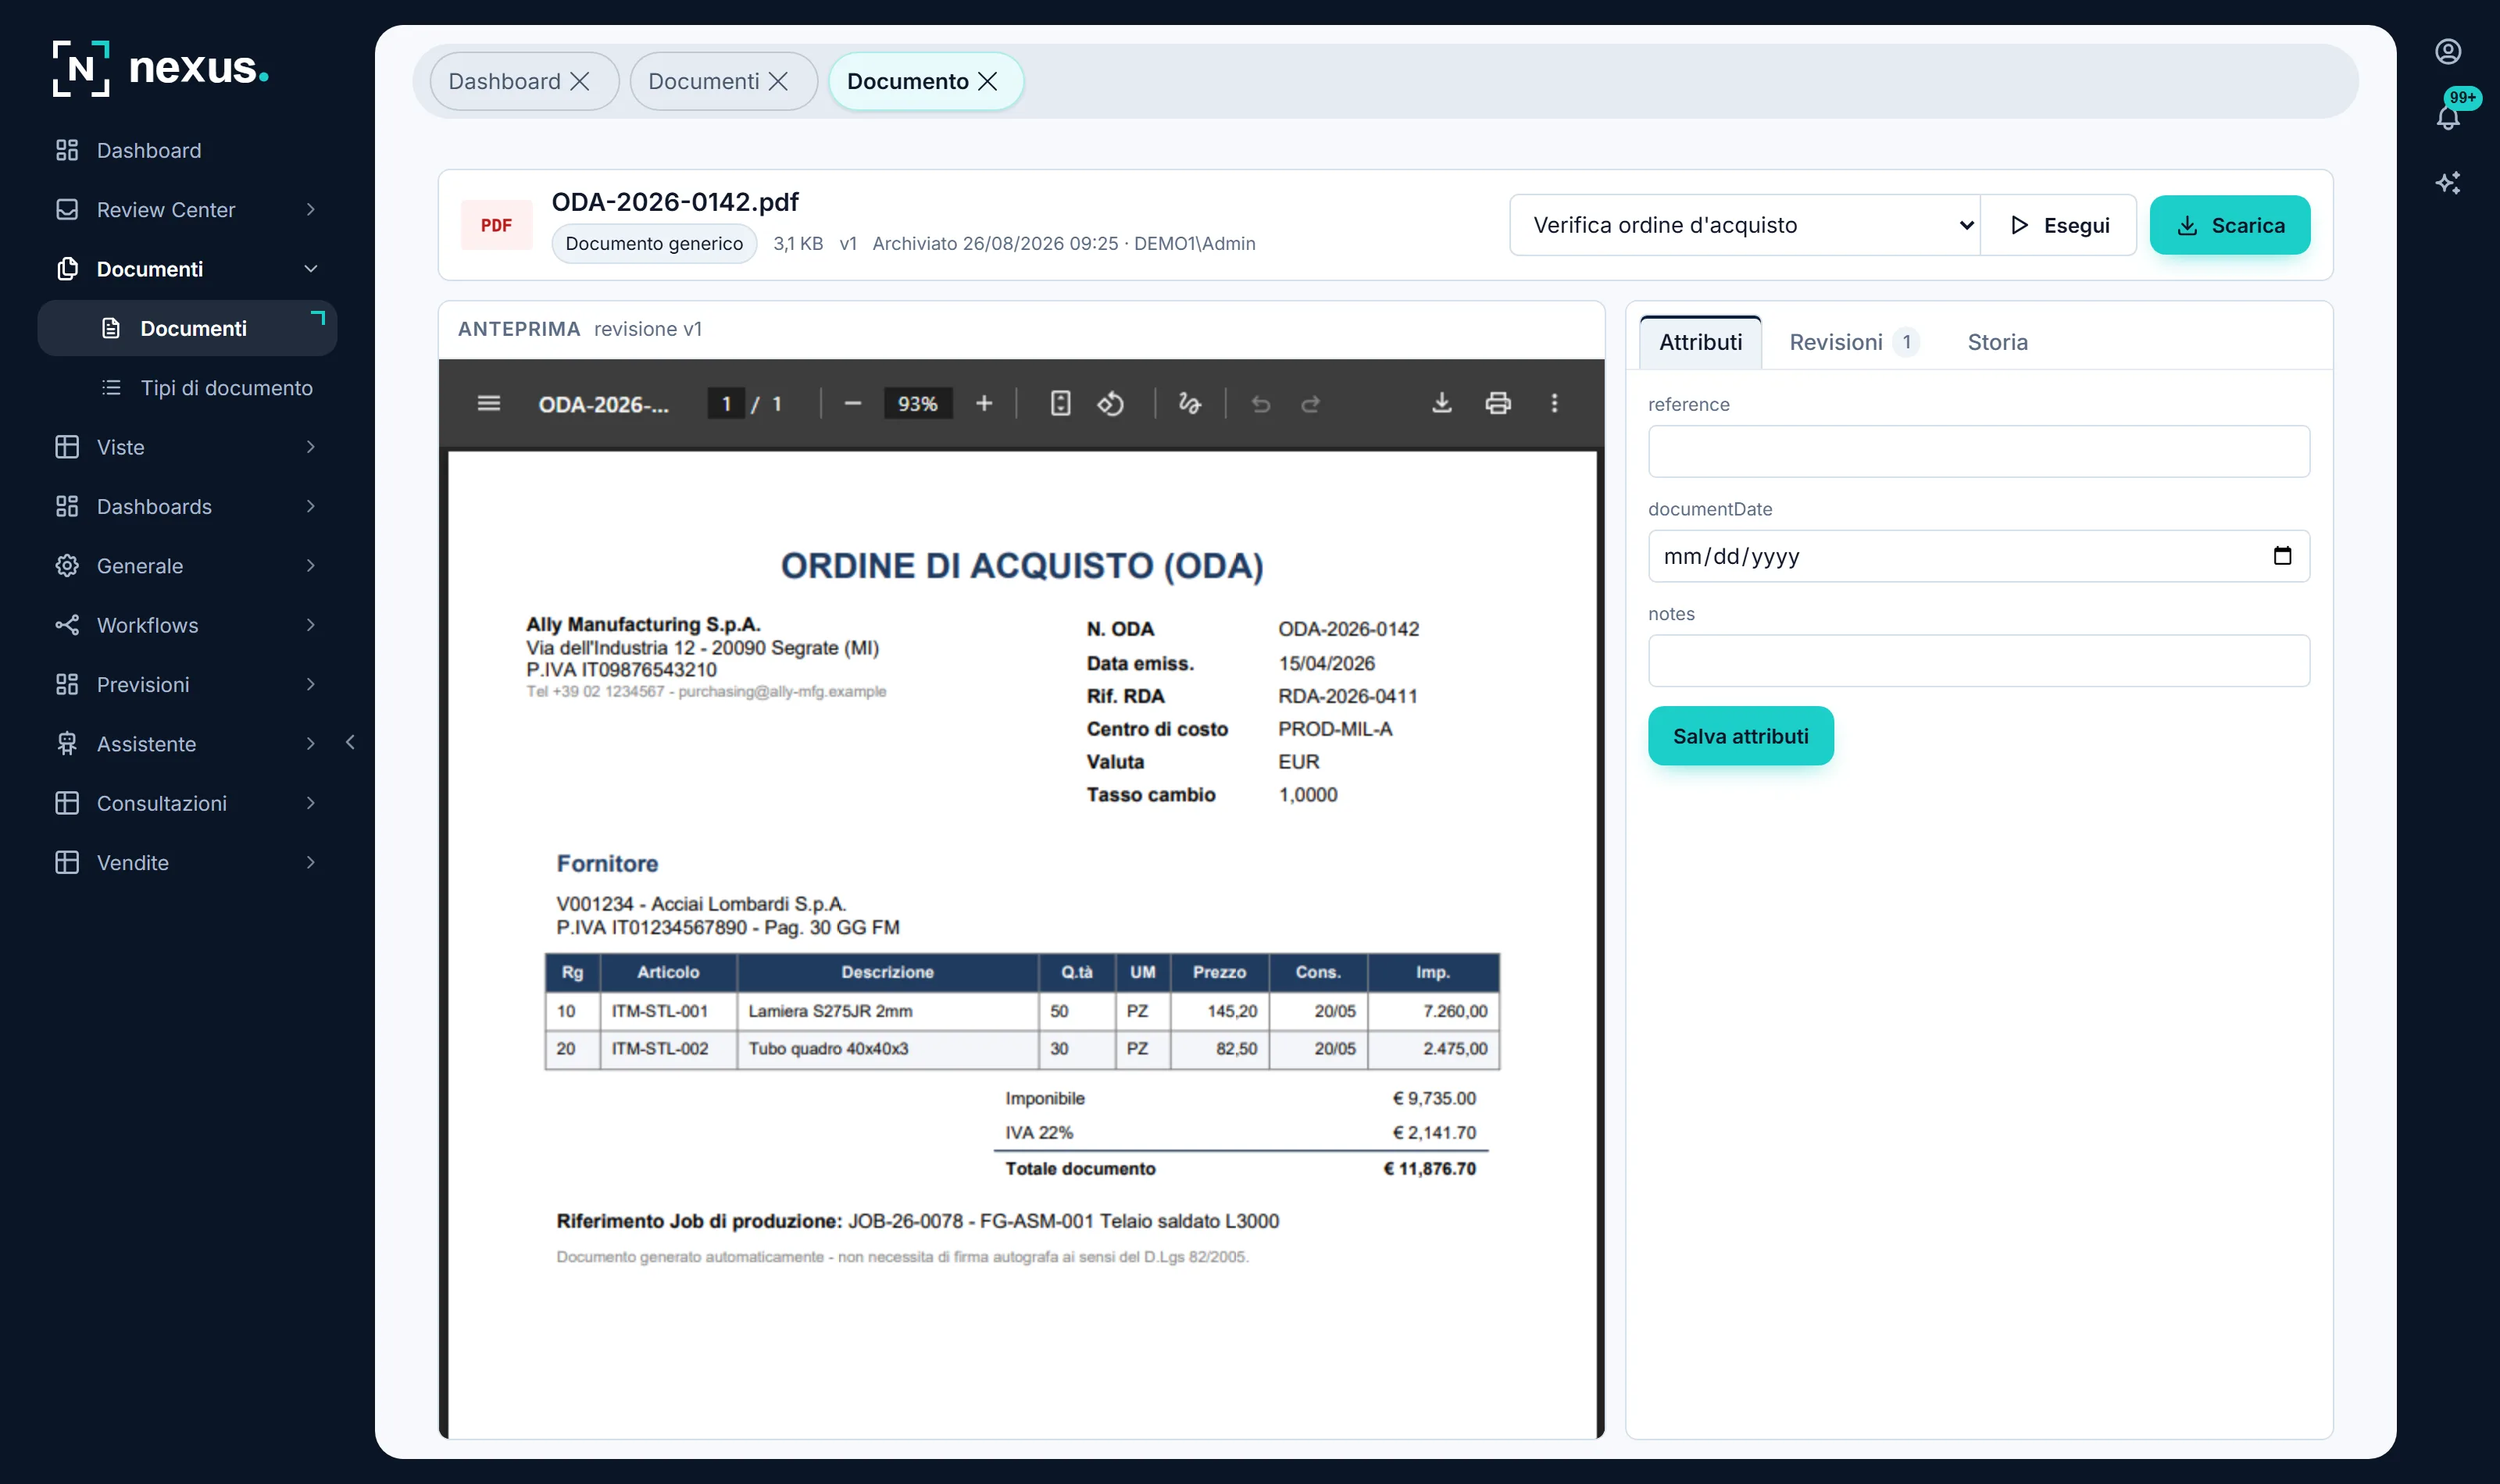
Task: Fit PDF page to width
Action: coord(1060,403)
